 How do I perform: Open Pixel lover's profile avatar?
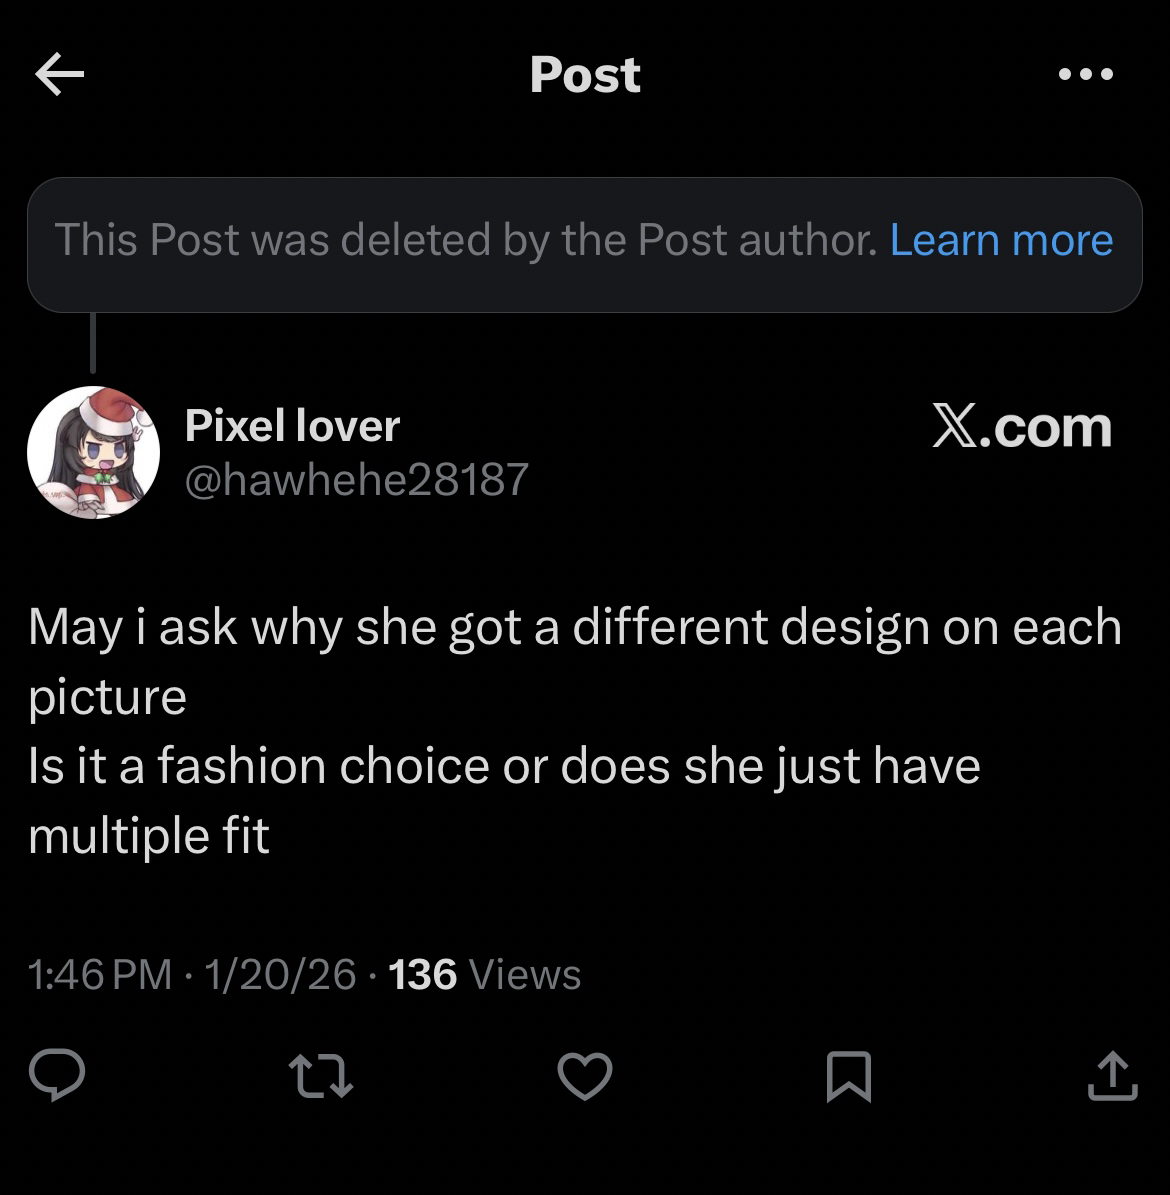93,452
